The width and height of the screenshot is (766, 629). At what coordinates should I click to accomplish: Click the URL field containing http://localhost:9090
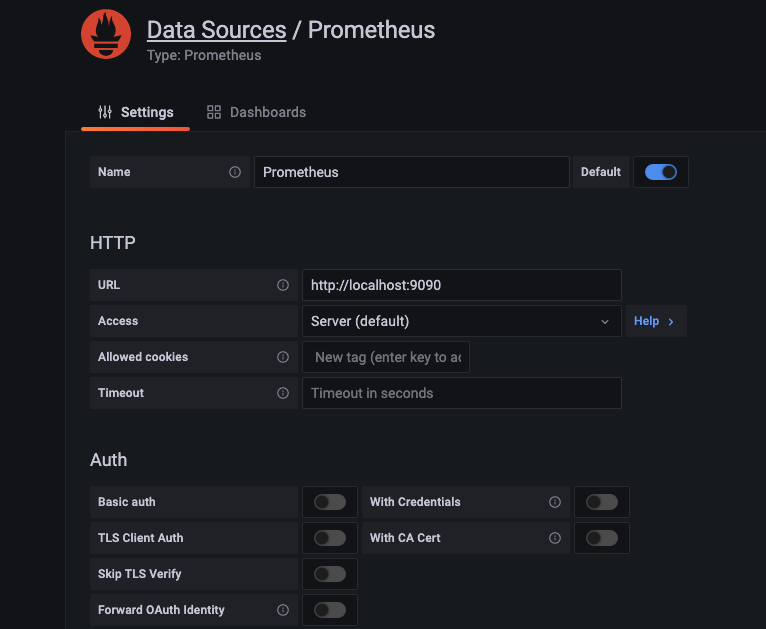pos(461,285)
